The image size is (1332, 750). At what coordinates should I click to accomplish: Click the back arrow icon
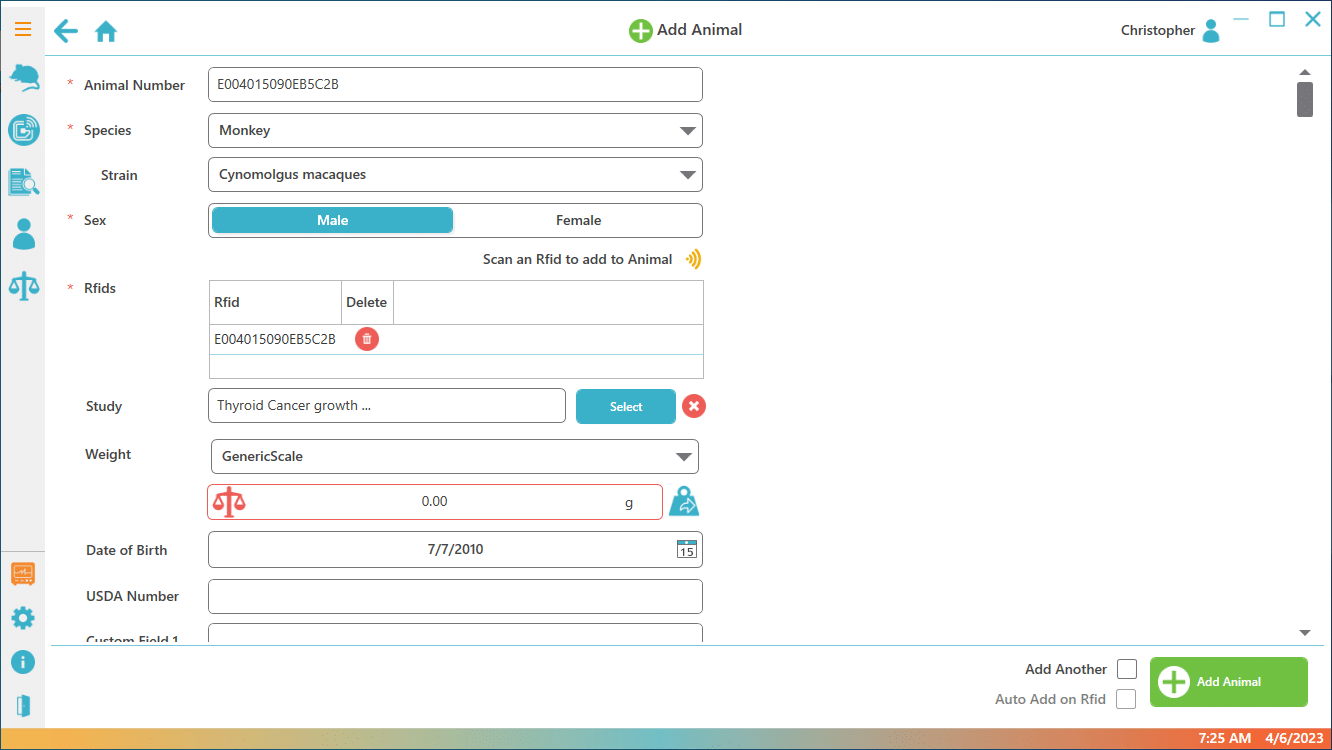pos(66,31)
